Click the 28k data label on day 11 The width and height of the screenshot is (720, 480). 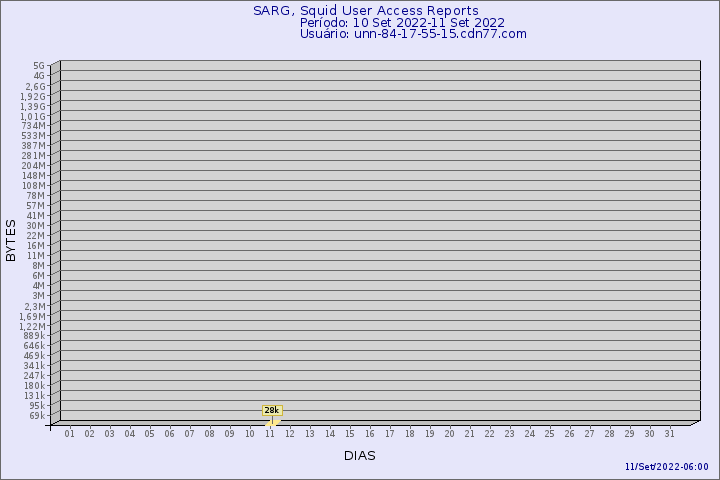272,410
